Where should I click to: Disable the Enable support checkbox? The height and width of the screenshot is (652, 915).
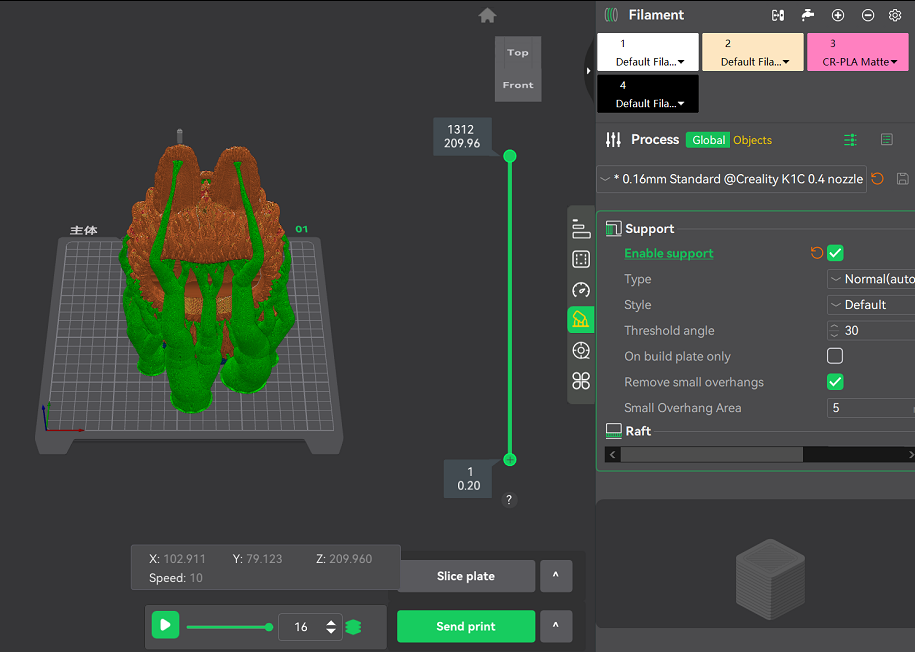[x=835, y=253]
